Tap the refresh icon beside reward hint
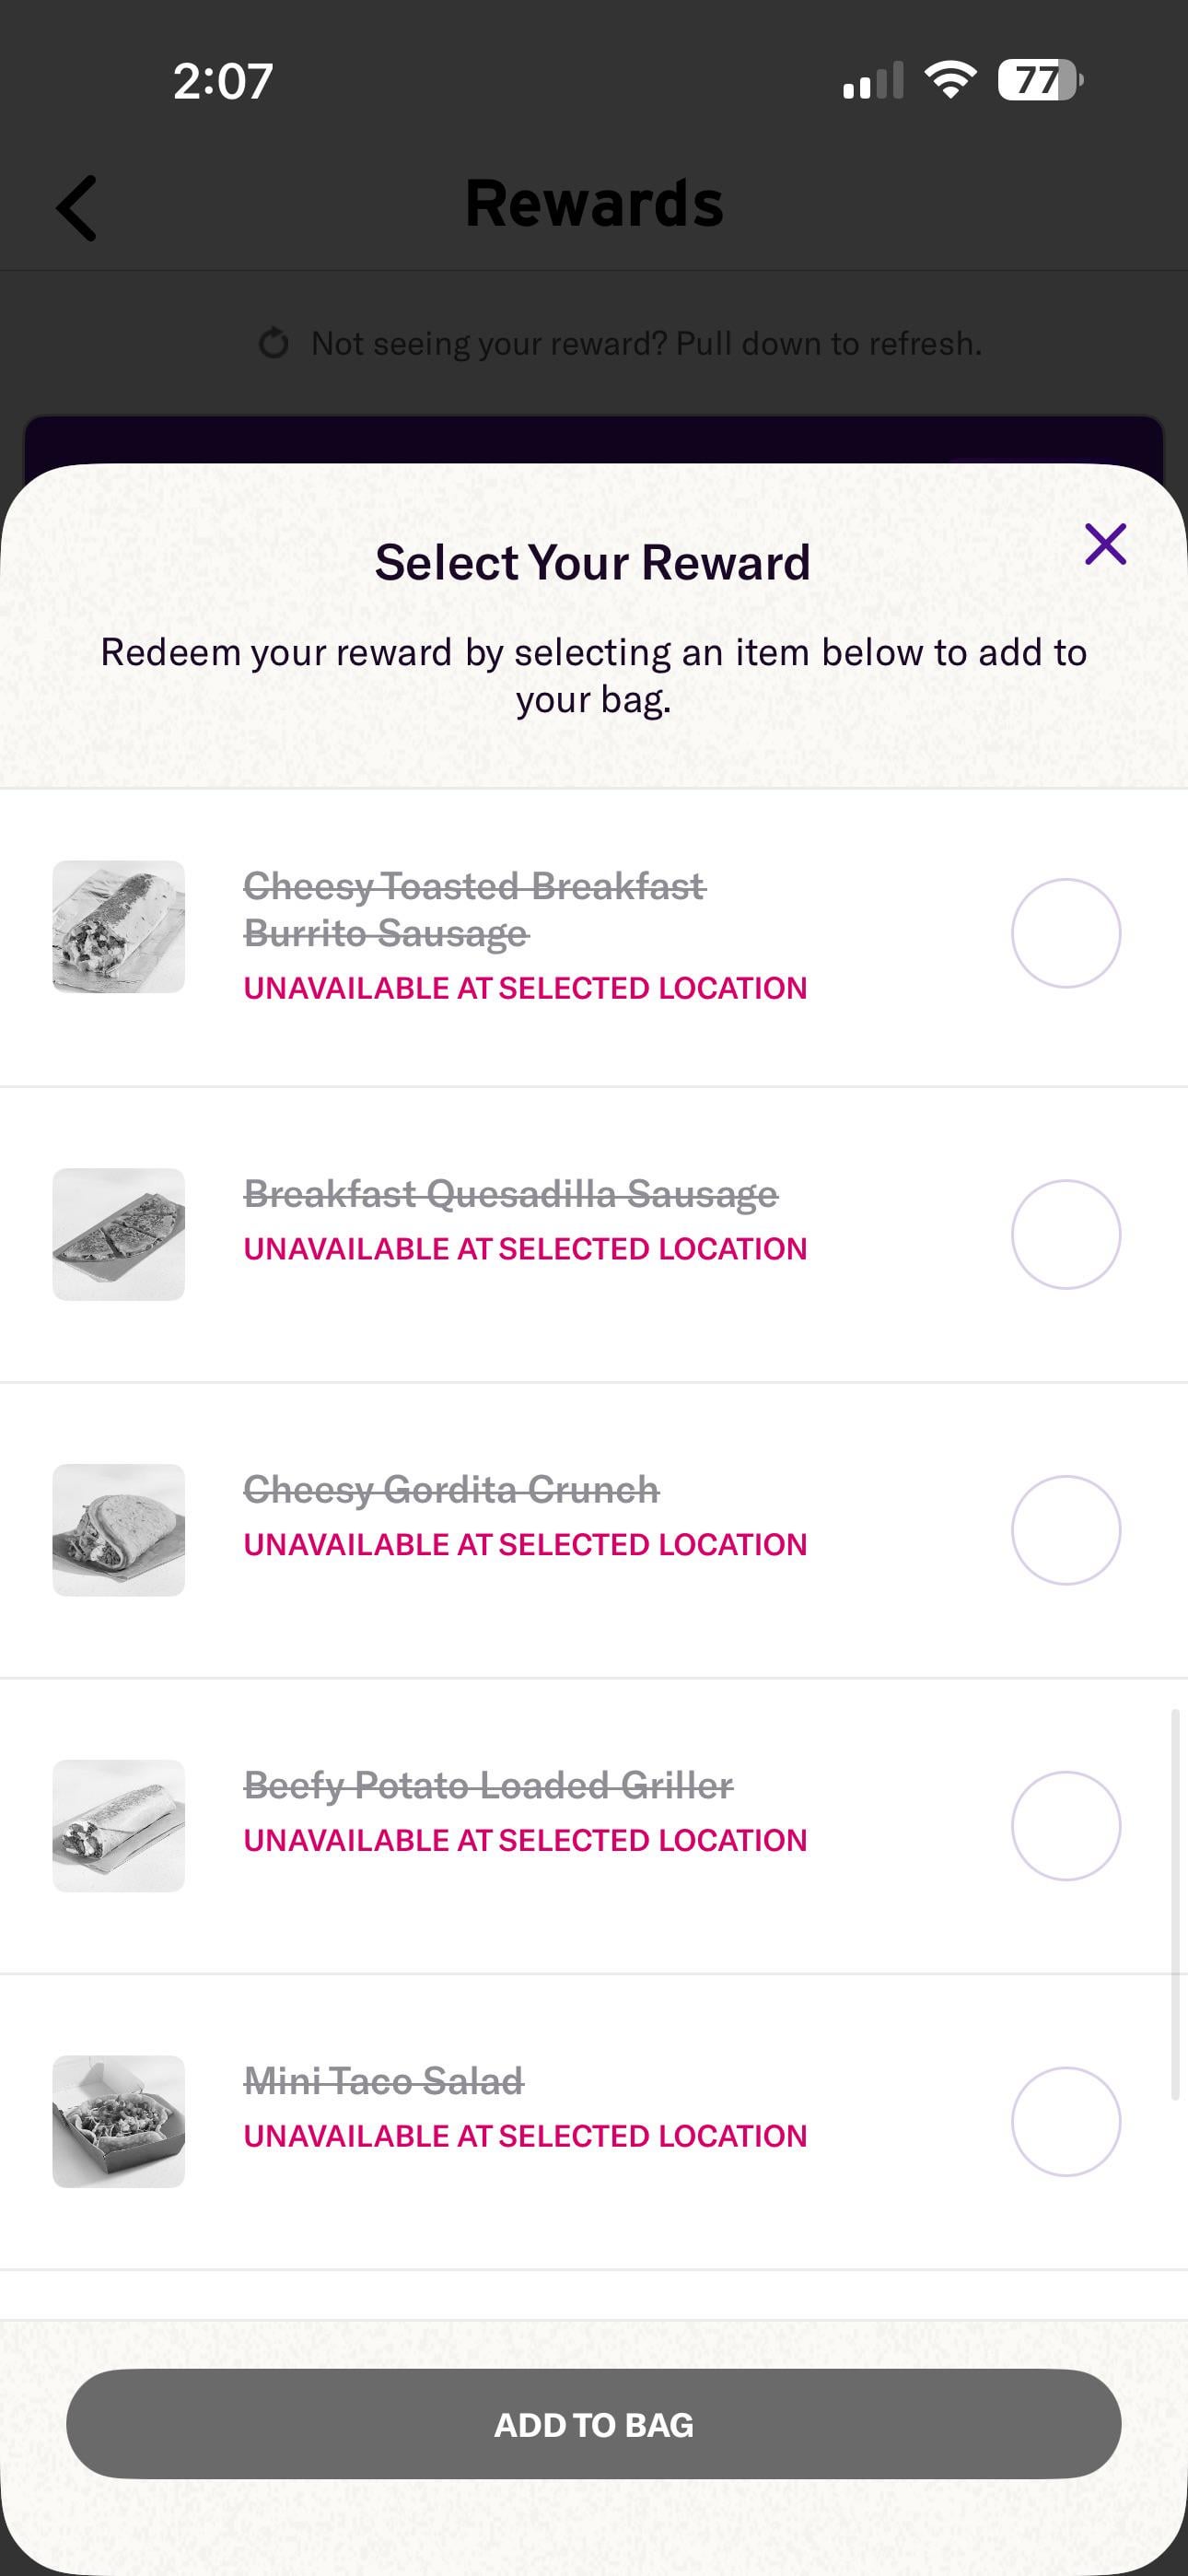The height and width of the screenshot is (2576, 1188). pos(273,343)
